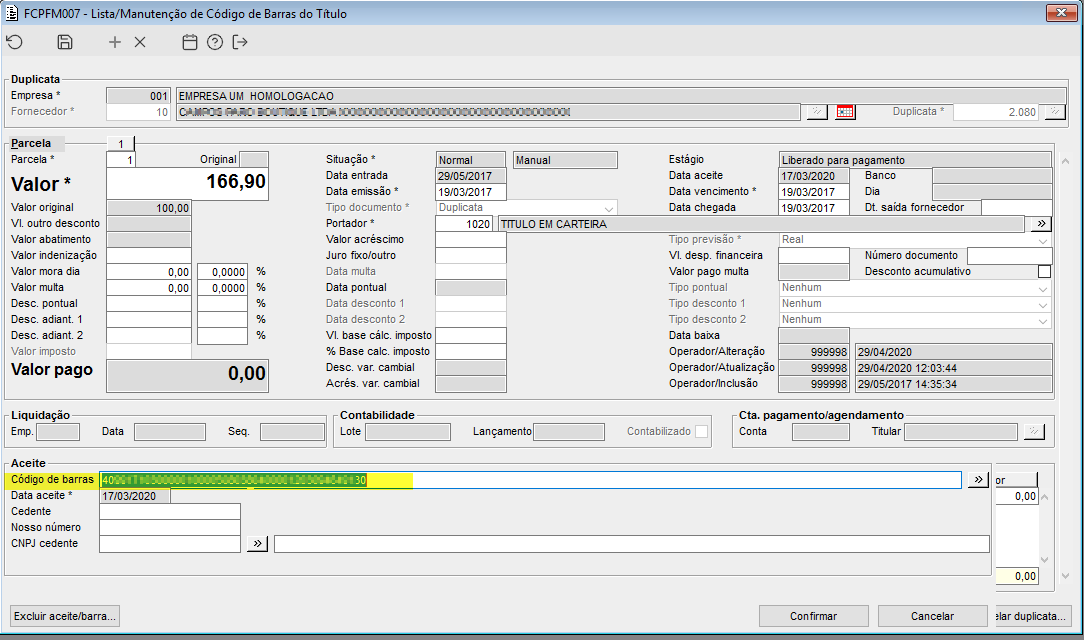Click the » button beside Código de barras
This screenshot has width=1084, height=640.
pos(978,480)
